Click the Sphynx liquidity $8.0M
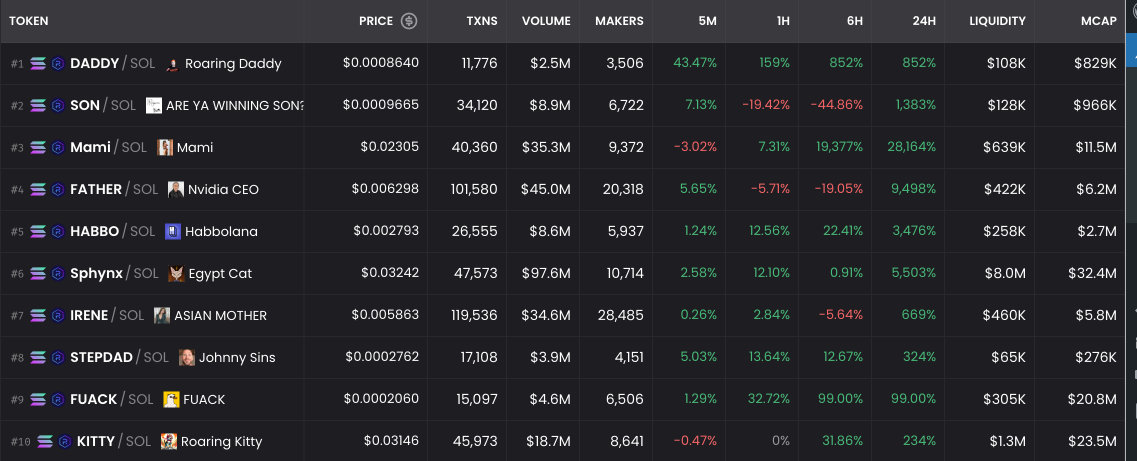 [x=1005, y=274]
